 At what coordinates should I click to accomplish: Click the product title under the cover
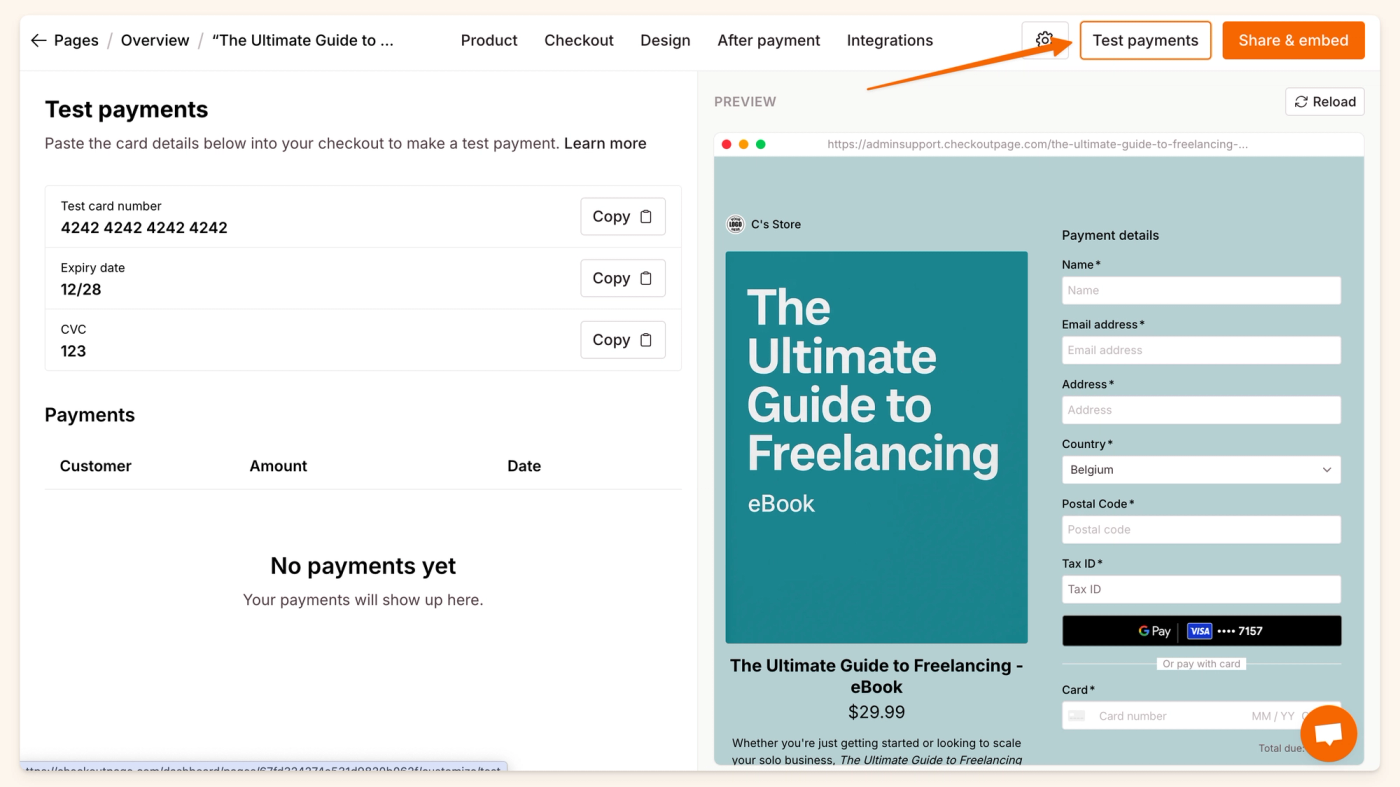[x=876, y=676]
